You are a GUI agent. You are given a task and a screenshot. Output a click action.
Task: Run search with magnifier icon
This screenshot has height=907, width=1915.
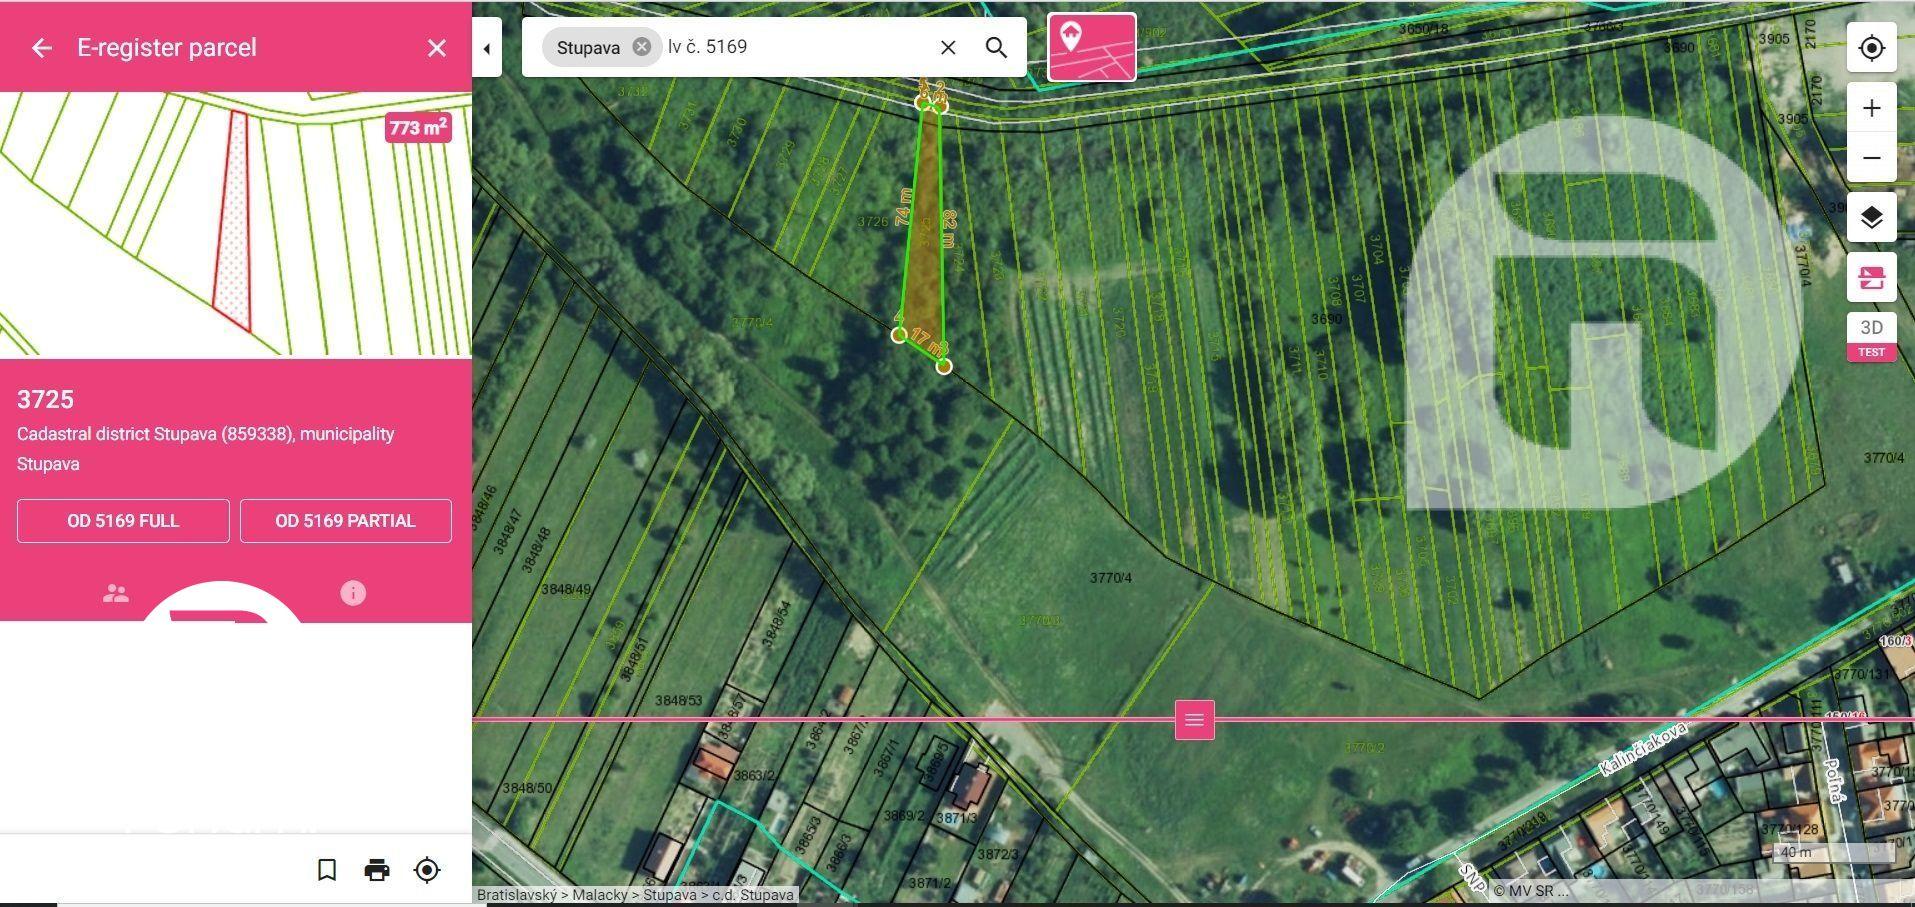996,47
